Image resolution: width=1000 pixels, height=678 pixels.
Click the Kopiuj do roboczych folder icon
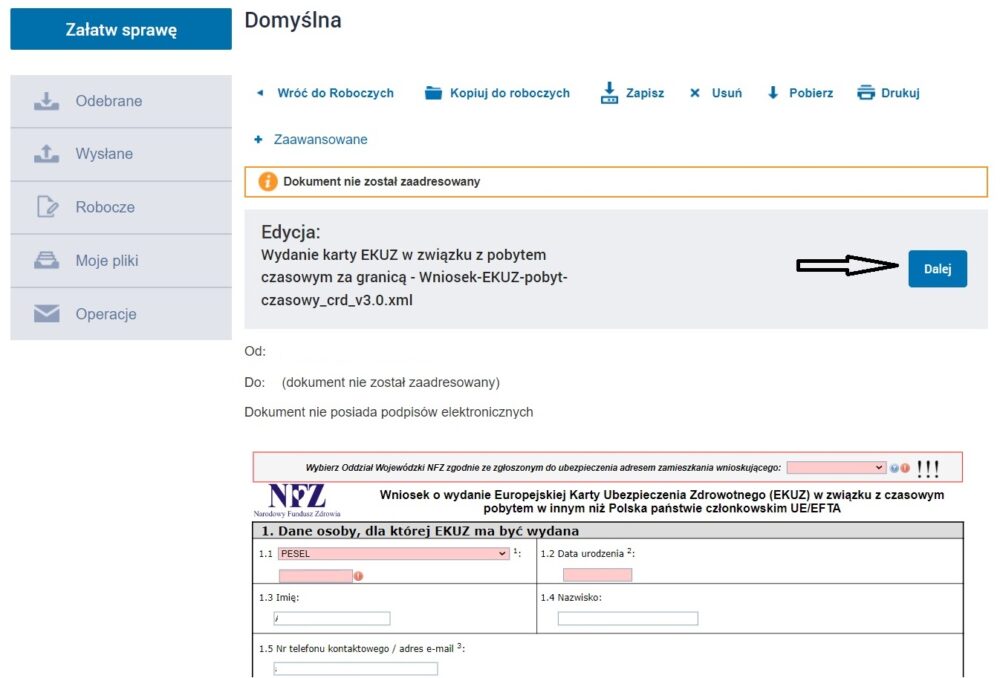433,93
